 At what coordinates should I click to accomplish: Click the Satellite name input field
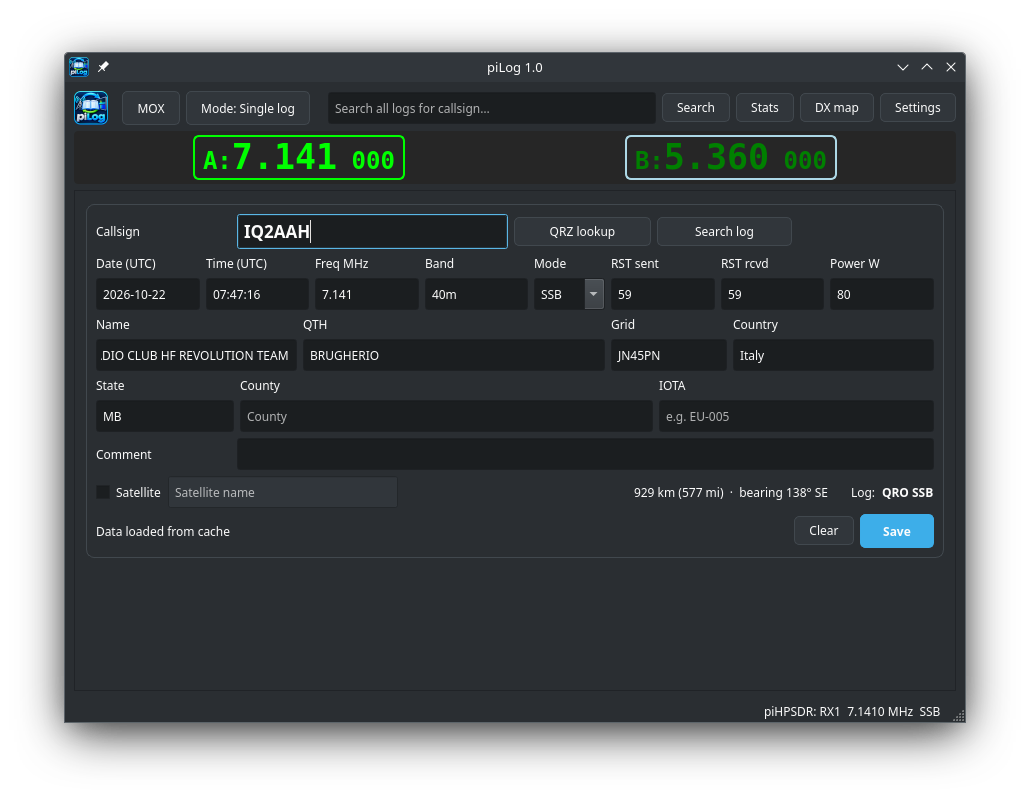pyautogui.click(x=282, y=492)
